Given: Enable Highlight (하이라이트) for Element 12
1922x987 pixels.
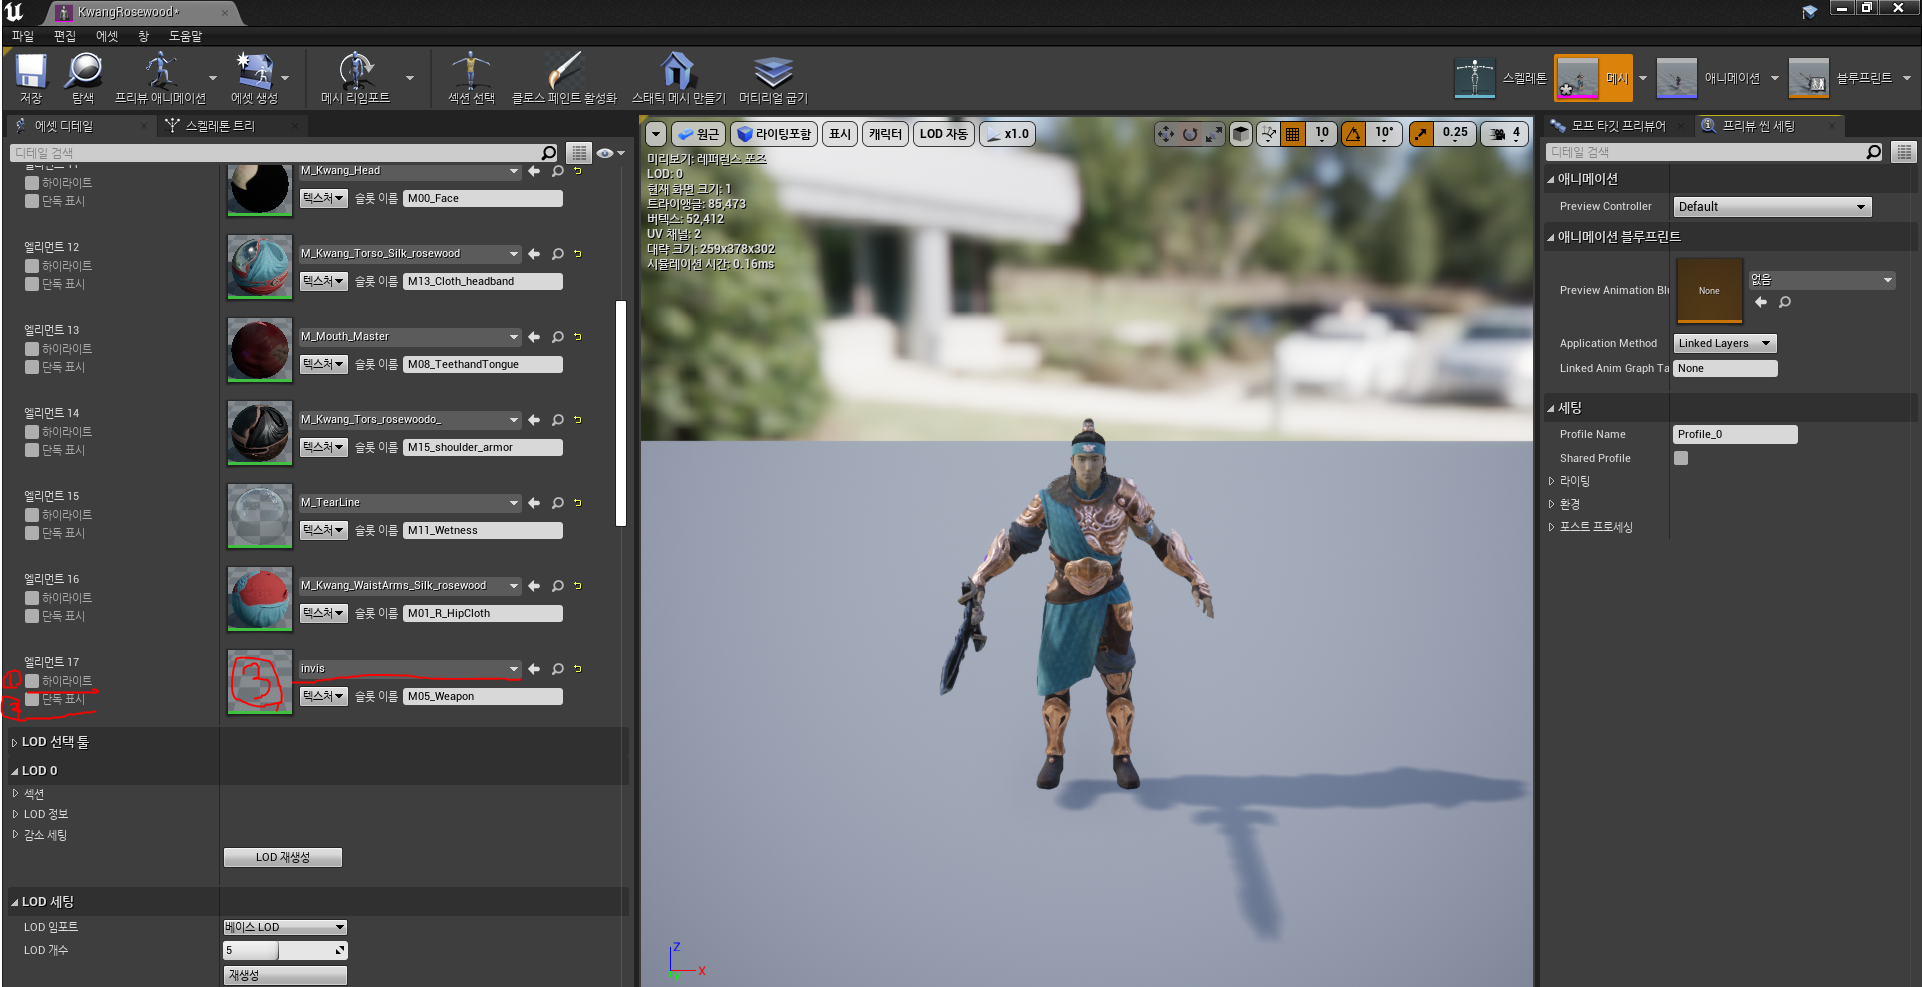Looking at the screenshot, I should click(x=32, y=266).
